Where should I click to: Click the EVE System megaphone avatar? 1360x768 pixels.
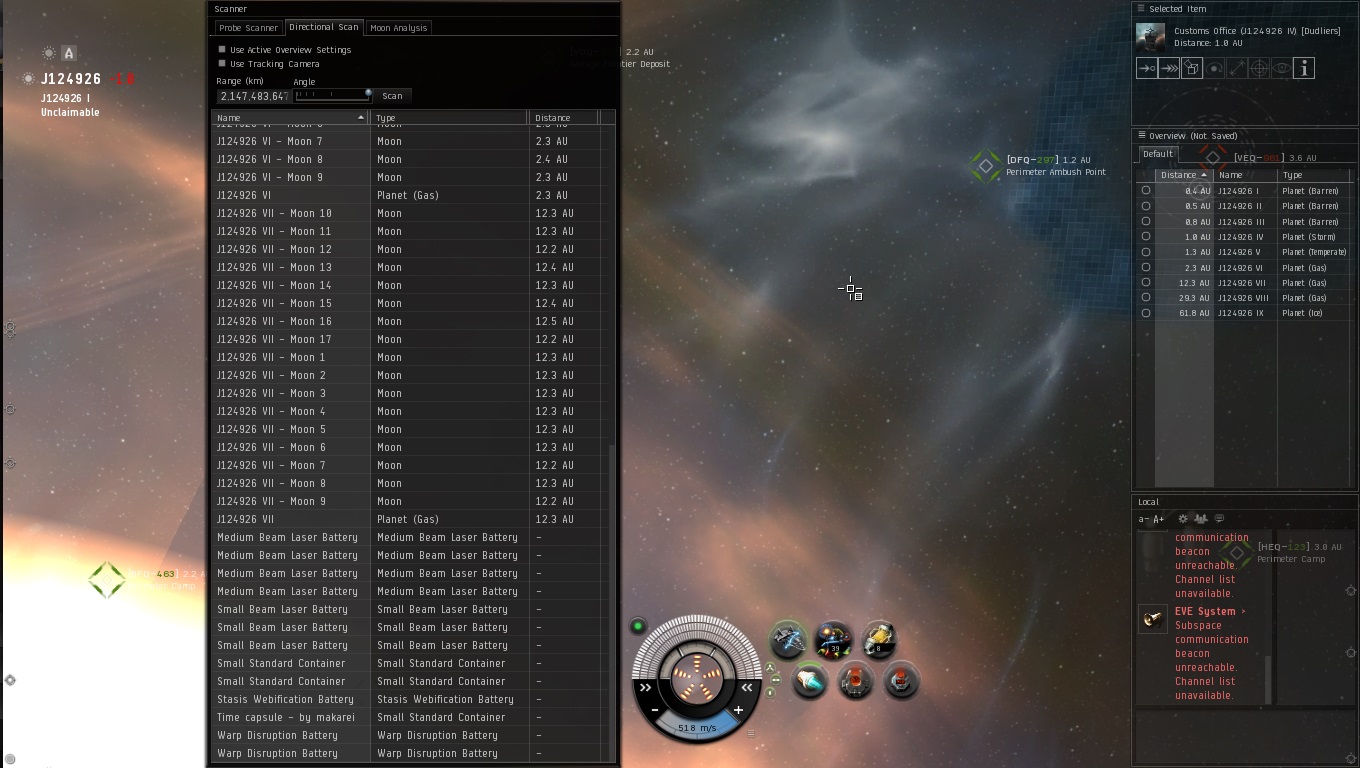1153,618
